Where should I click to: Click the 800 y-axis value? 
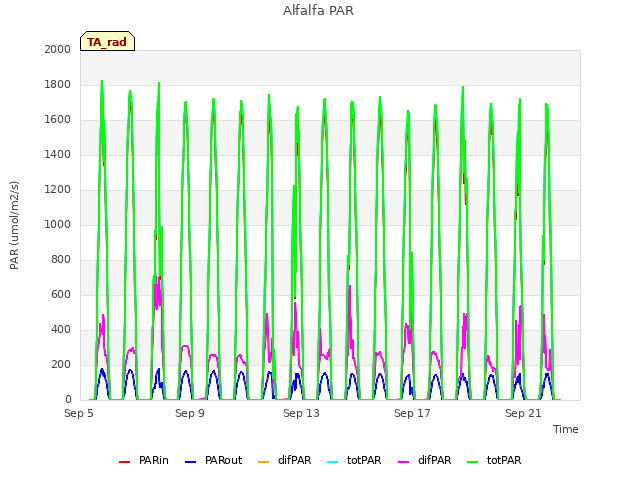coord(61,260)
